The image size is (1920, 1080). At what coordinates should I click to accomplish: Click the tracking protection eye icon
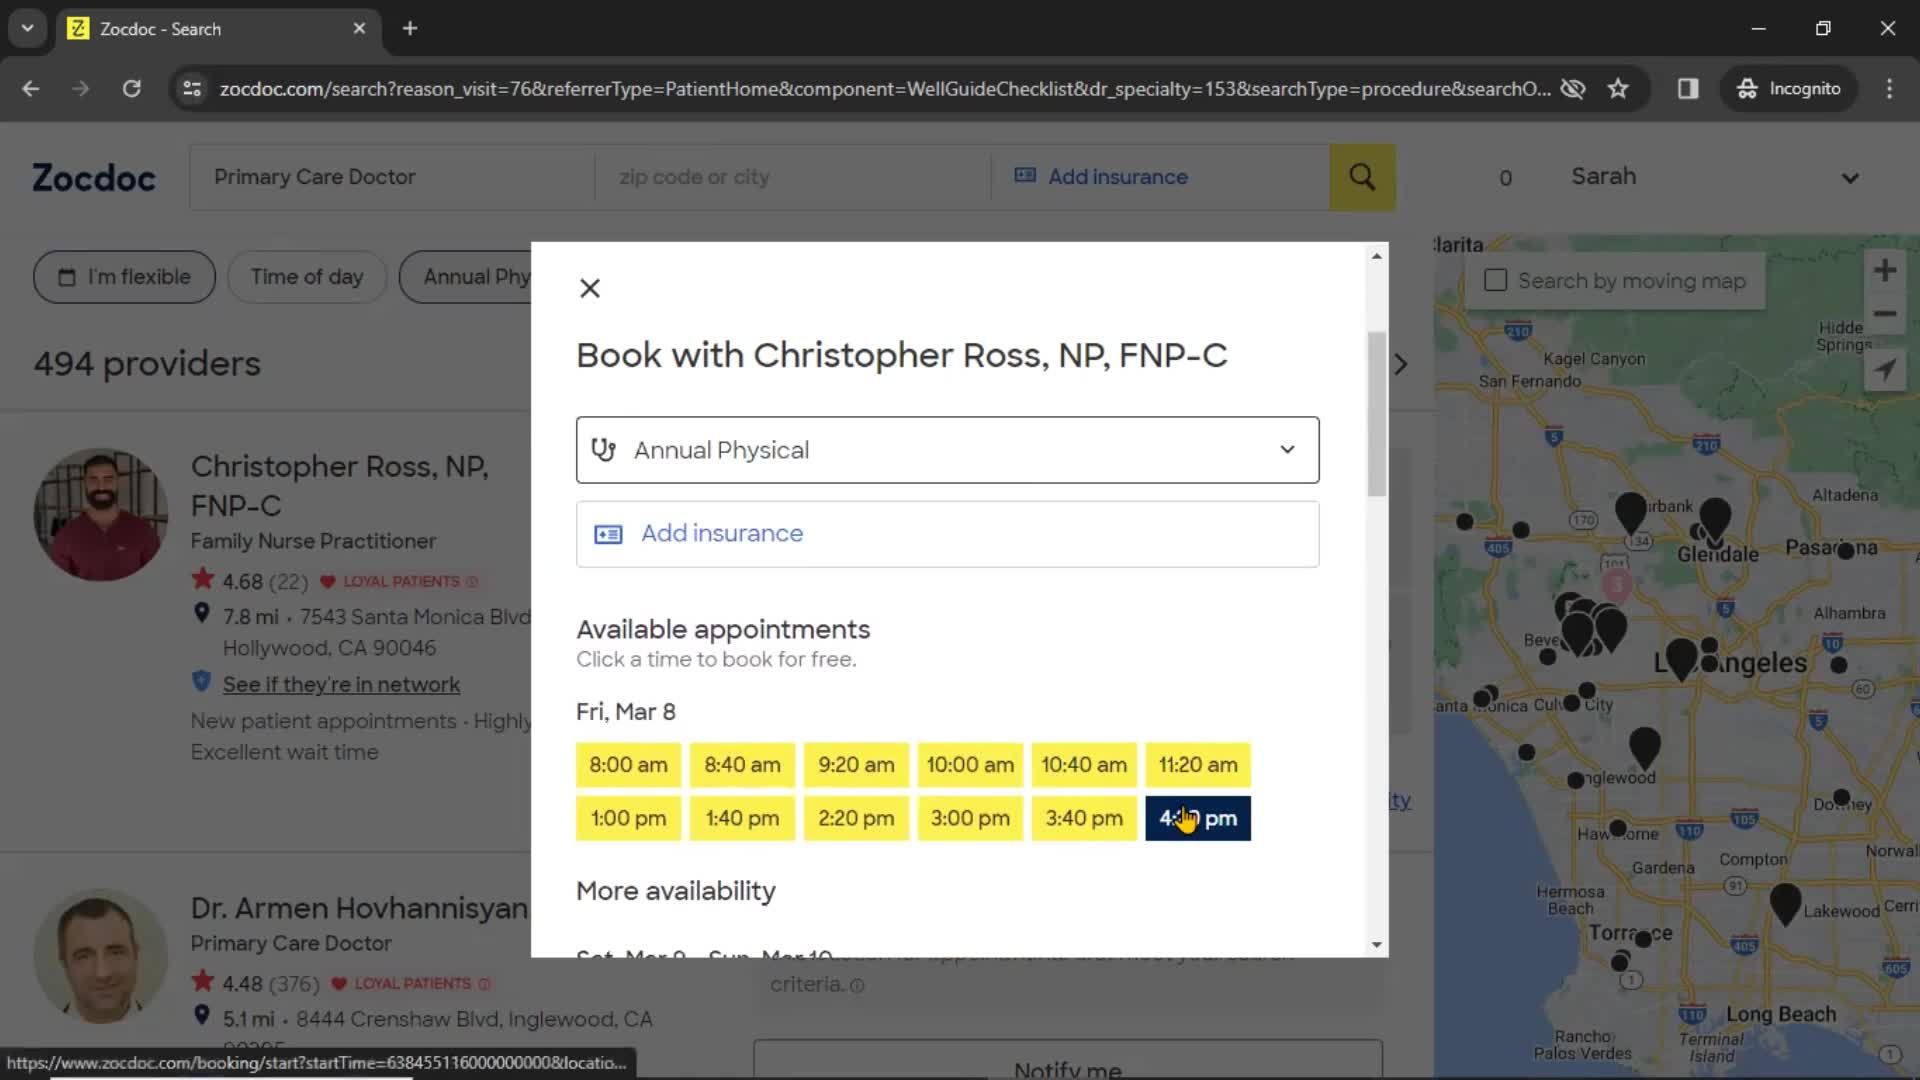(x=1573, y=89)
